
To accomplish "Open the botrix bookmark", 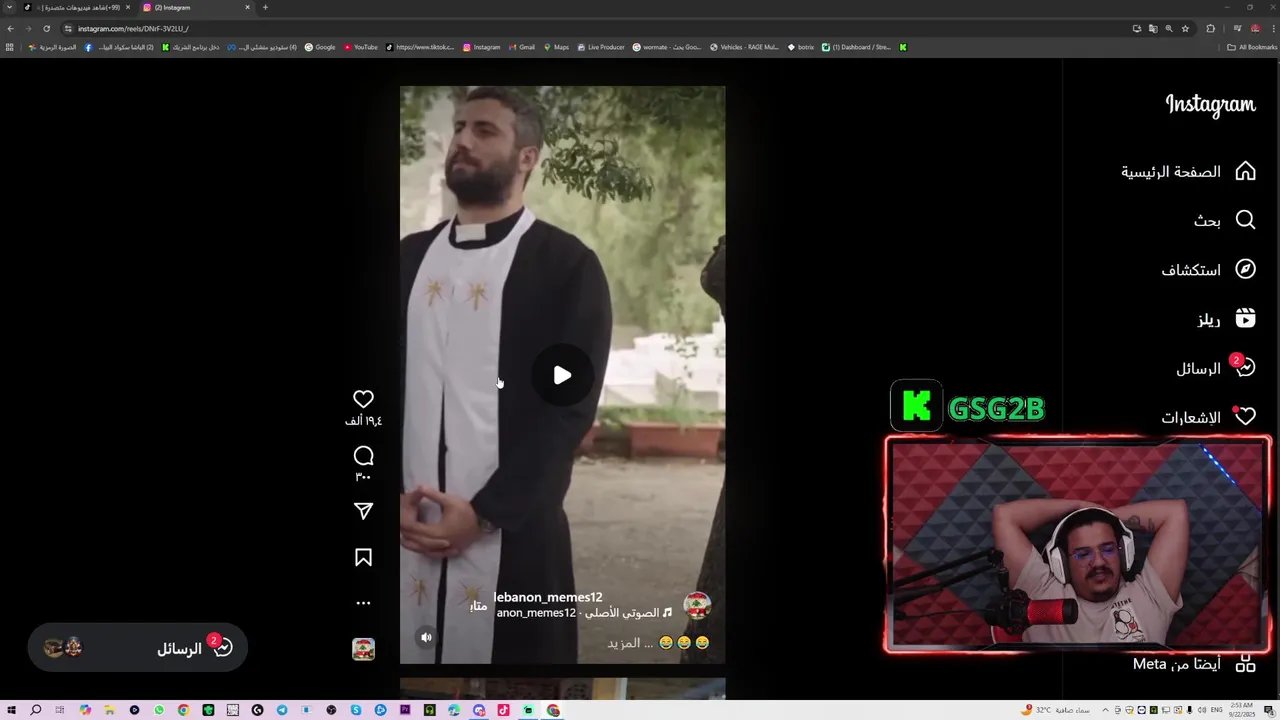I will [x=801, y=47].
